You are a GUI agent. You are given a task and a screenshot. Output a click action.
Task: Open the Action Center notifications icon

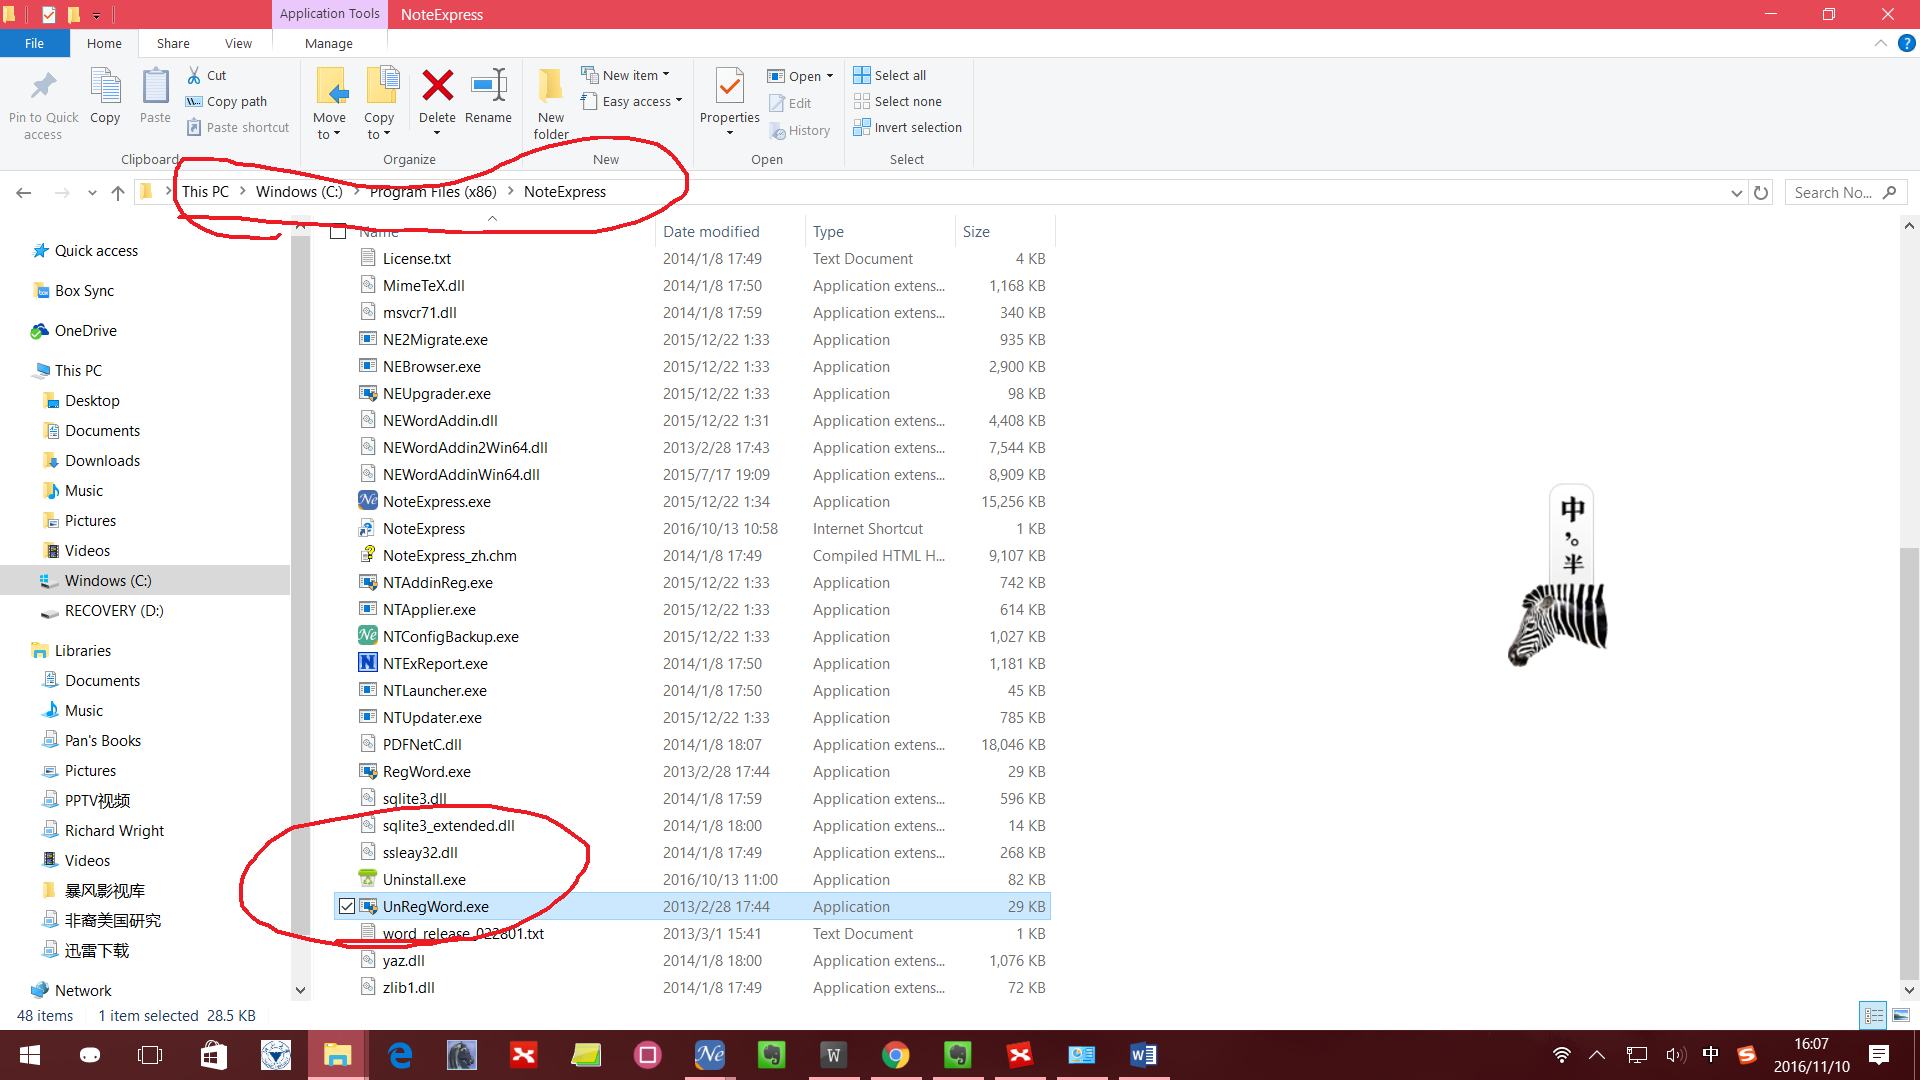point(1879,1055)
